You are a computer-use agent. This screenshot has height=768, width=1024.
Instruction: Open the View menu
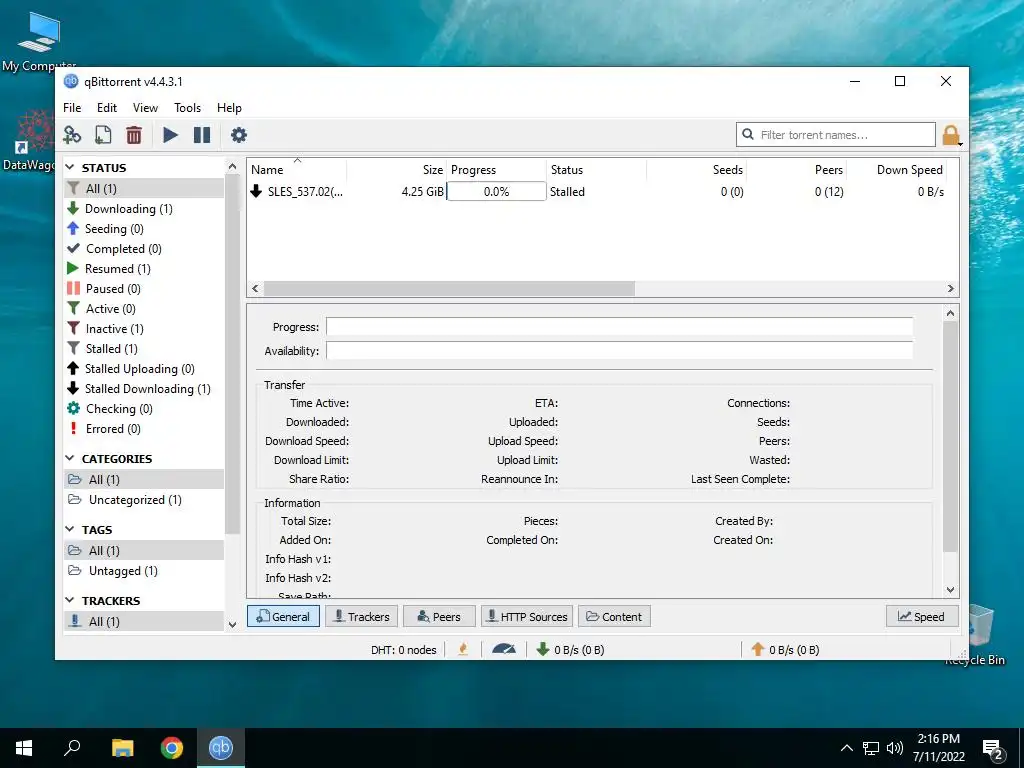145,108
